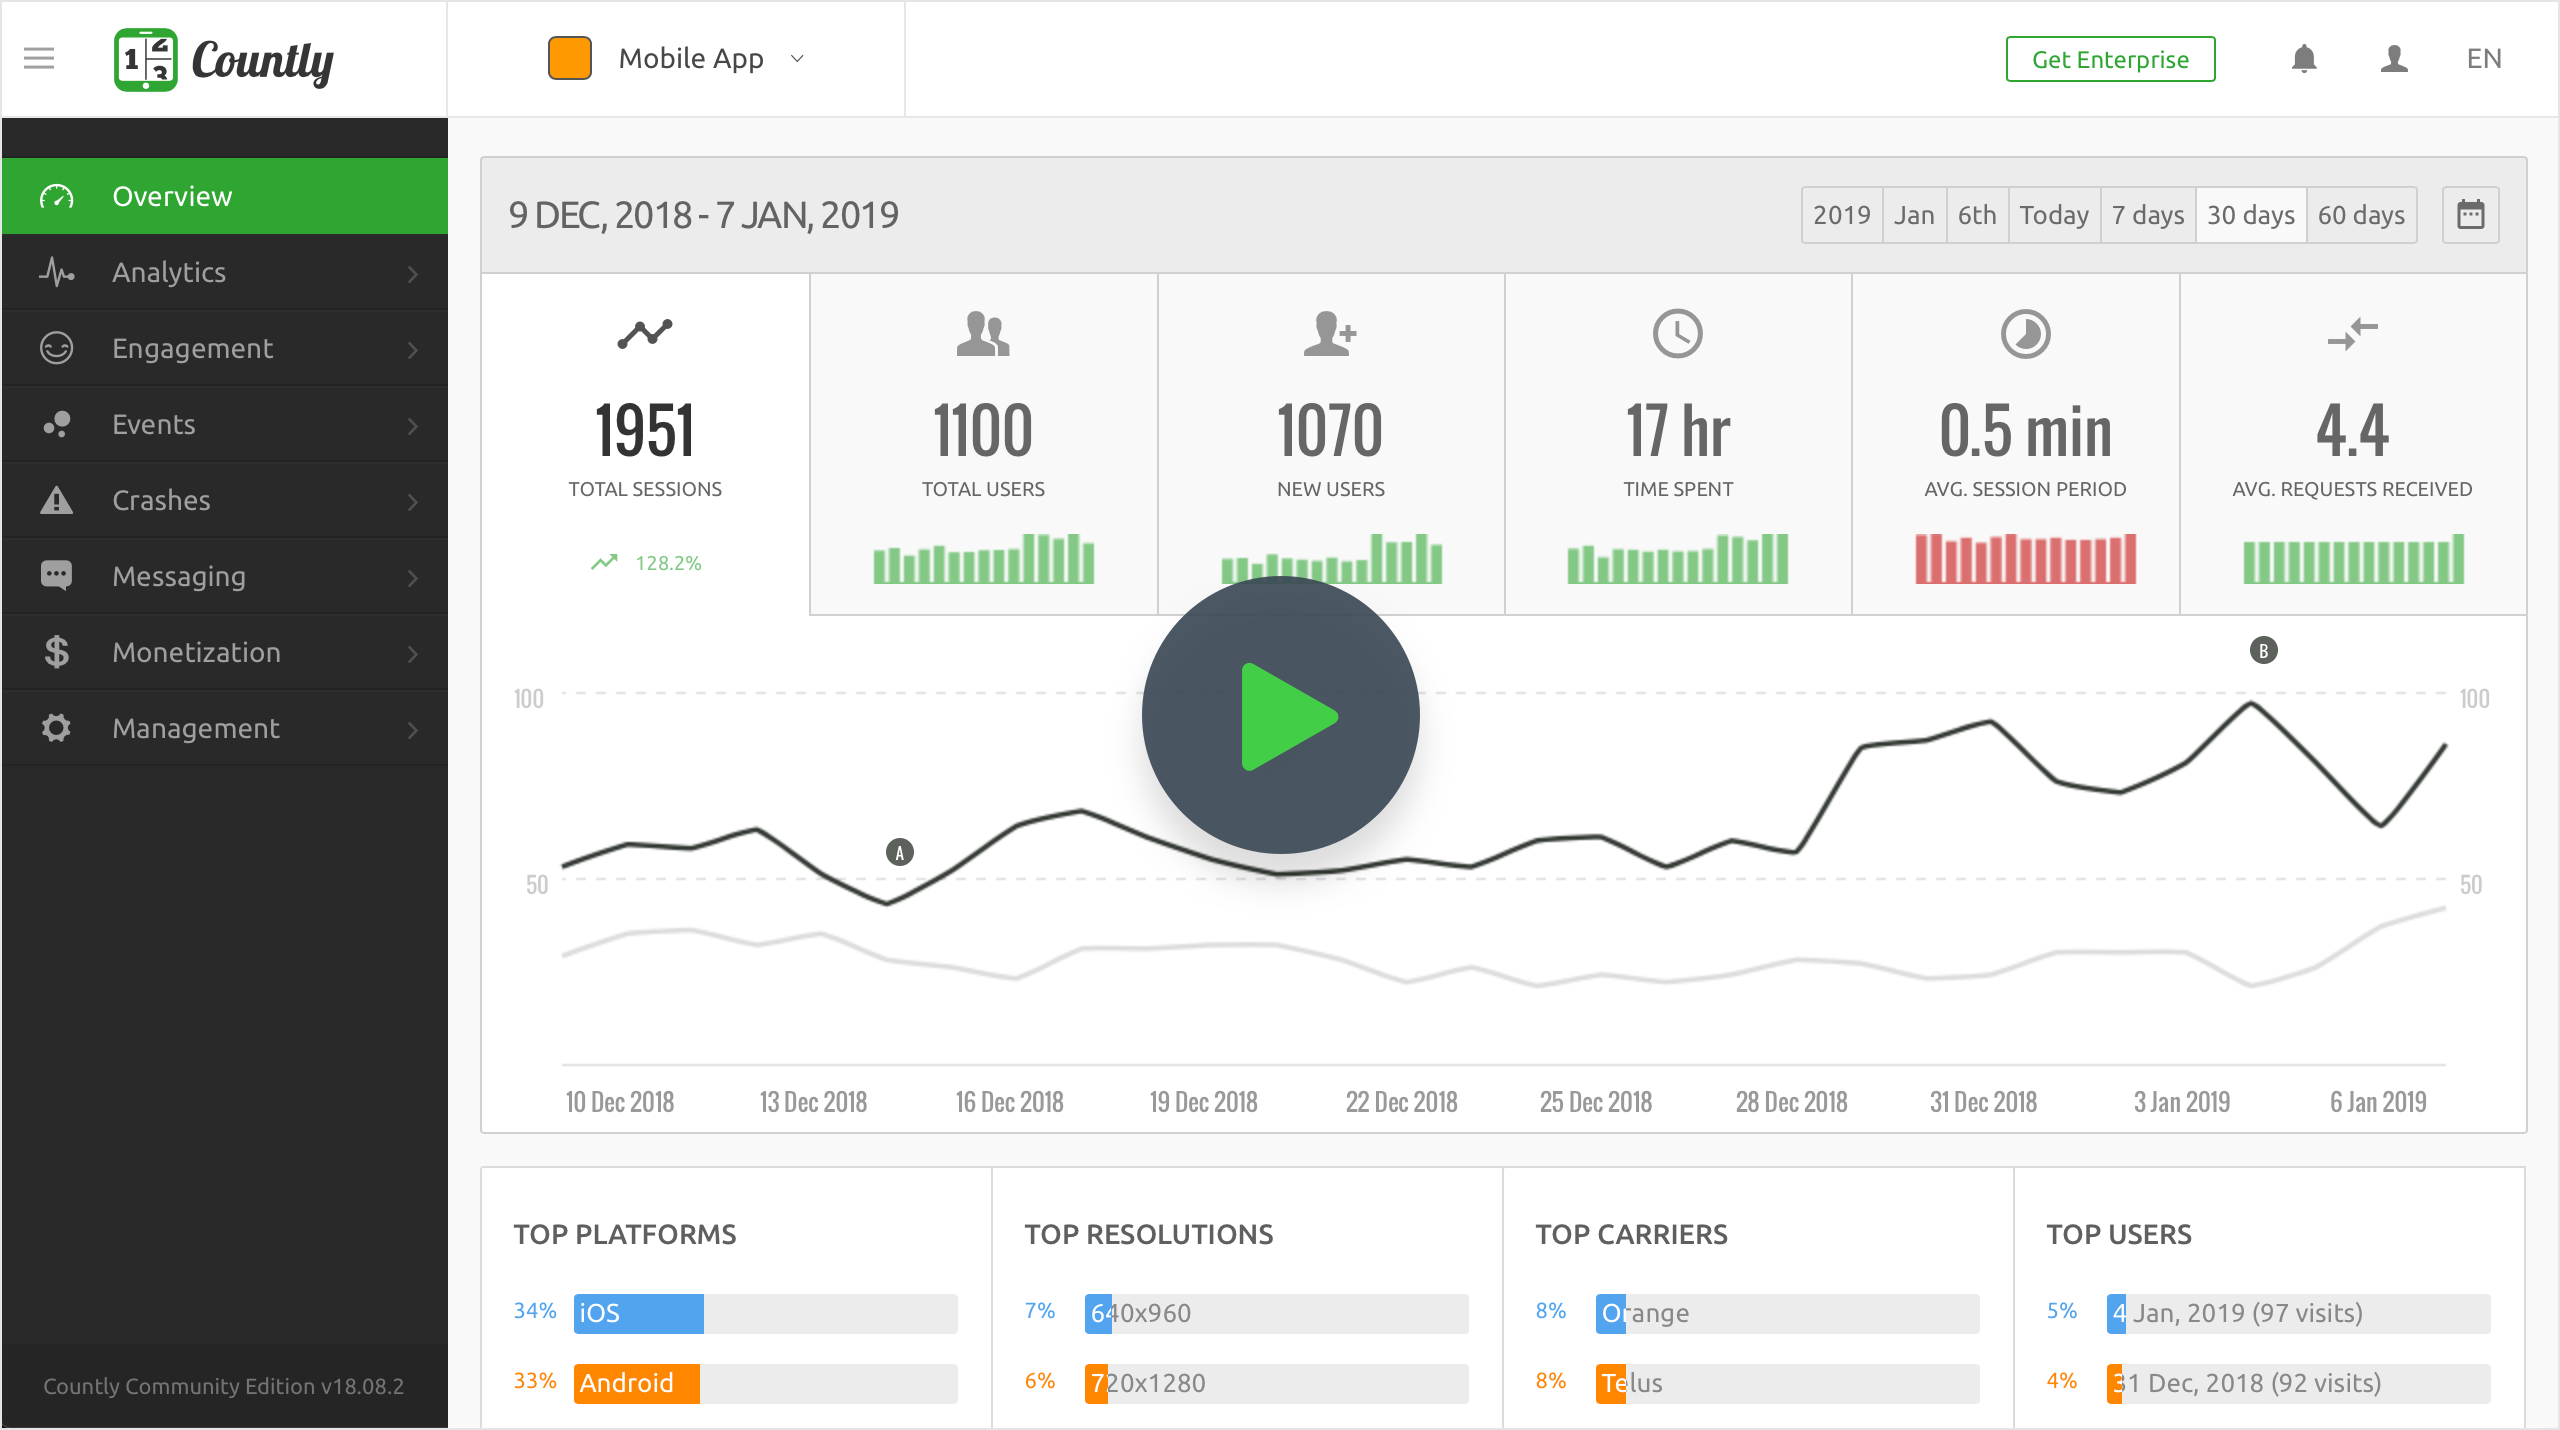This screenshot has height=1430, width=2560.
Task: Click the Avg. Session Period pie-clock icon
Action: coord(2025,334)
